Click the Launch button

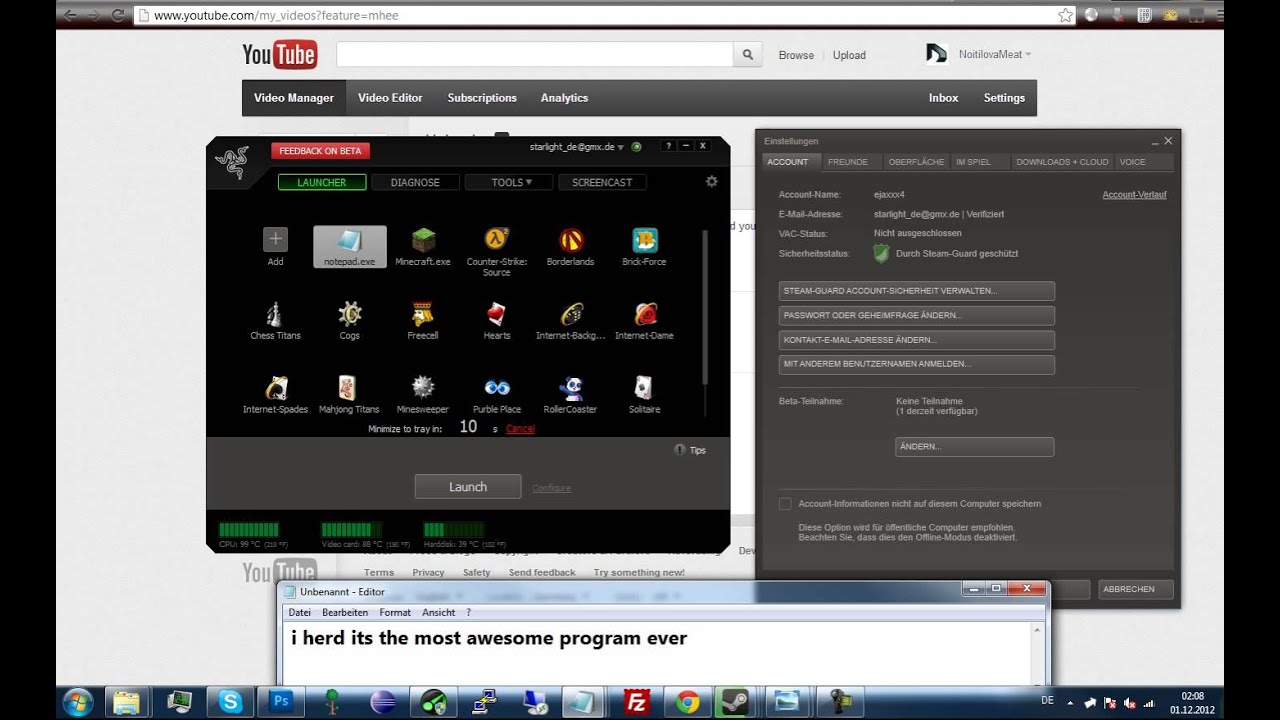(x=468, y=487)
